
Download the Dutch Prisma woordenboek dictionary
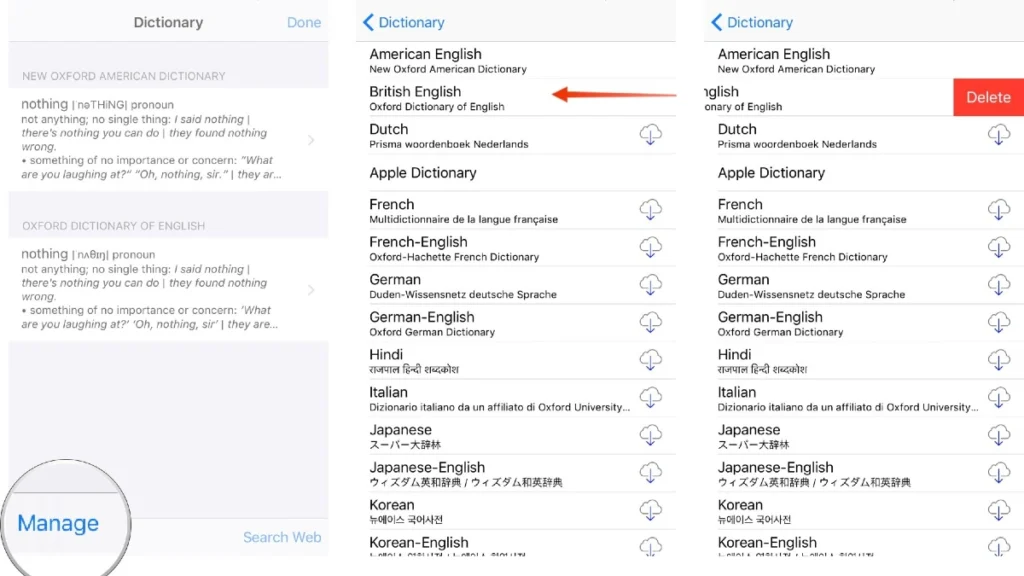(x=651, y=134)
